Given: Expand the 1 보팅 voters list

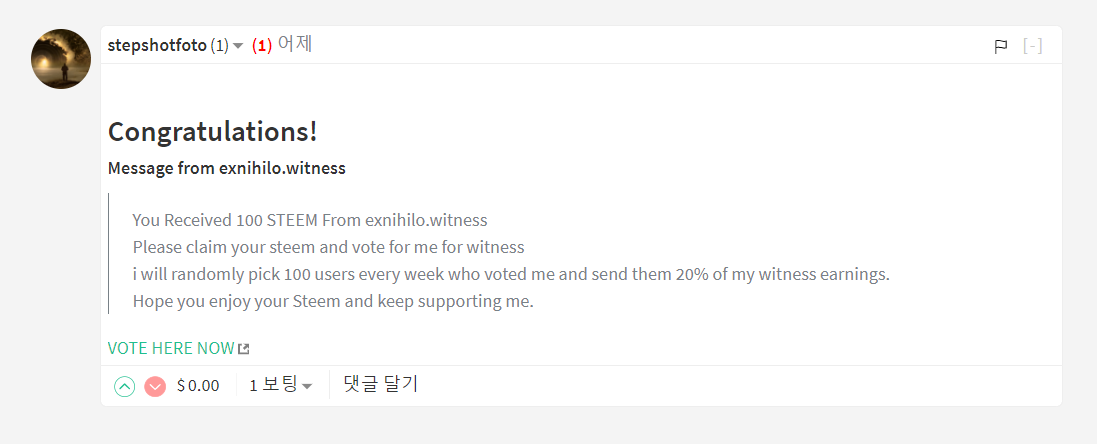Looking at the screenshot, I should click(273, 385).
